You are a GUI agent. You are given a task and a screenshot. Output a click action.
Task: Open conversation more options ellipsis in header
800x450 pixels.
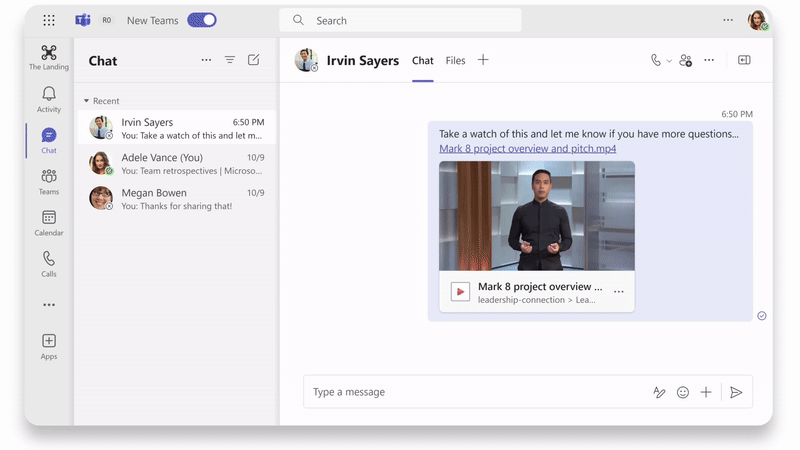(x=709, y=60)
